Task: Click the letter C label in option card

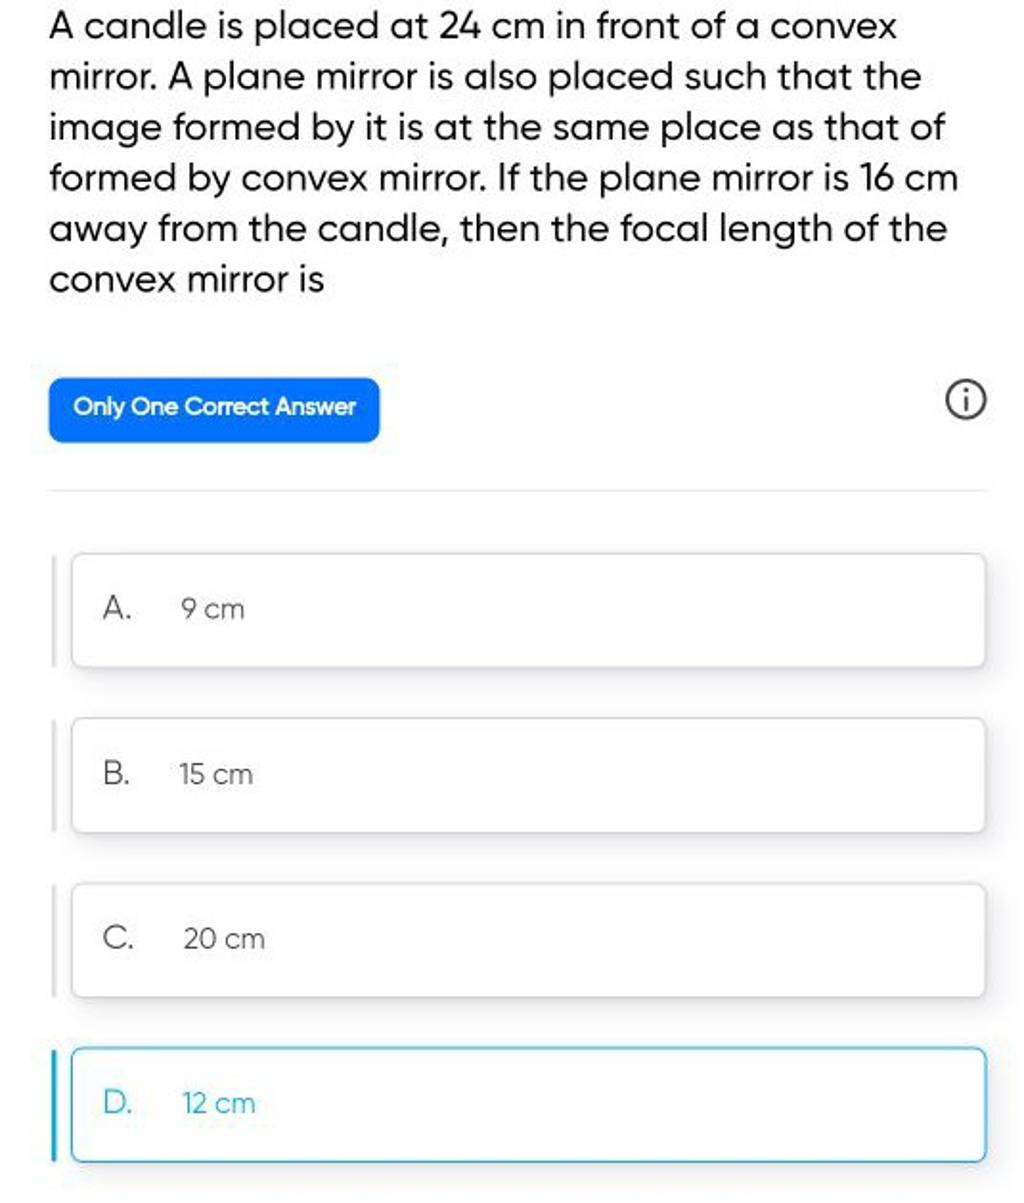Action: point(117,936)
